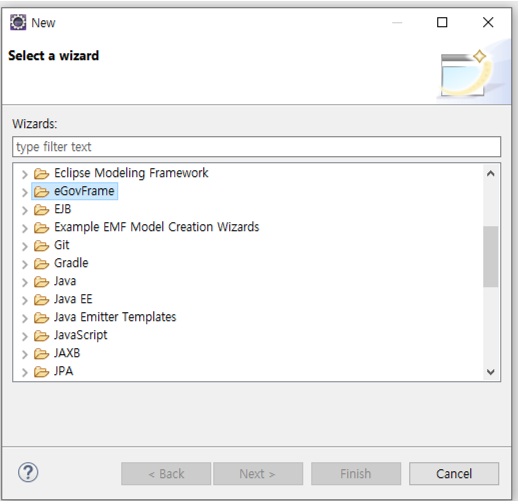Click the Cancel button
This screenshot has height=501, width=518.
tap(454, 473)
